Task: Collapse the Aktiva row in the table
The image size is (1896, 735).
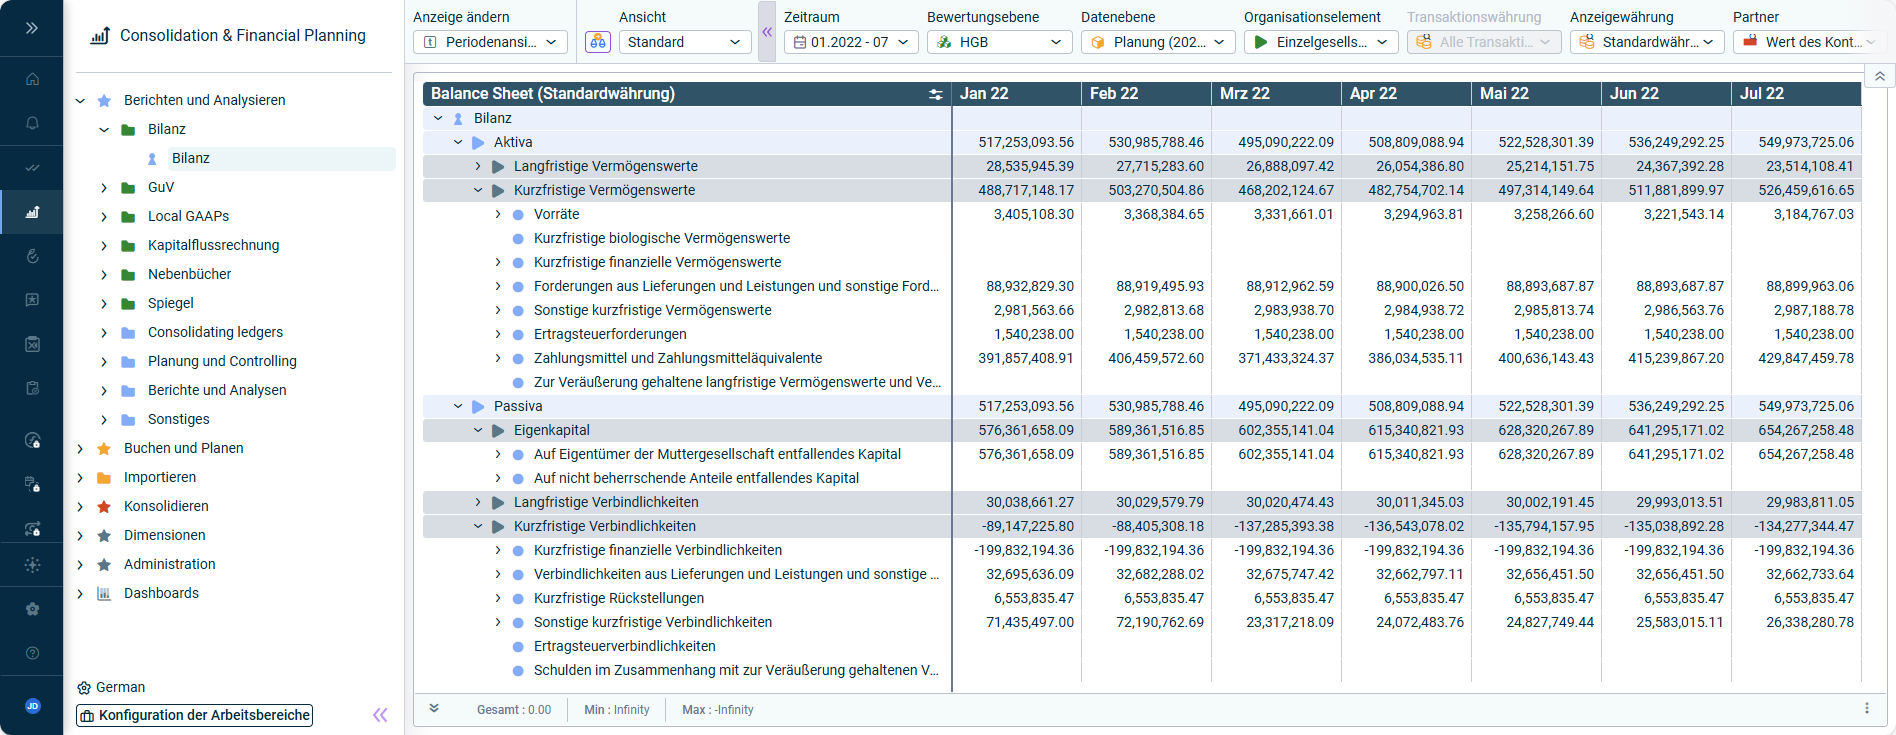Action: pos(458,142)
